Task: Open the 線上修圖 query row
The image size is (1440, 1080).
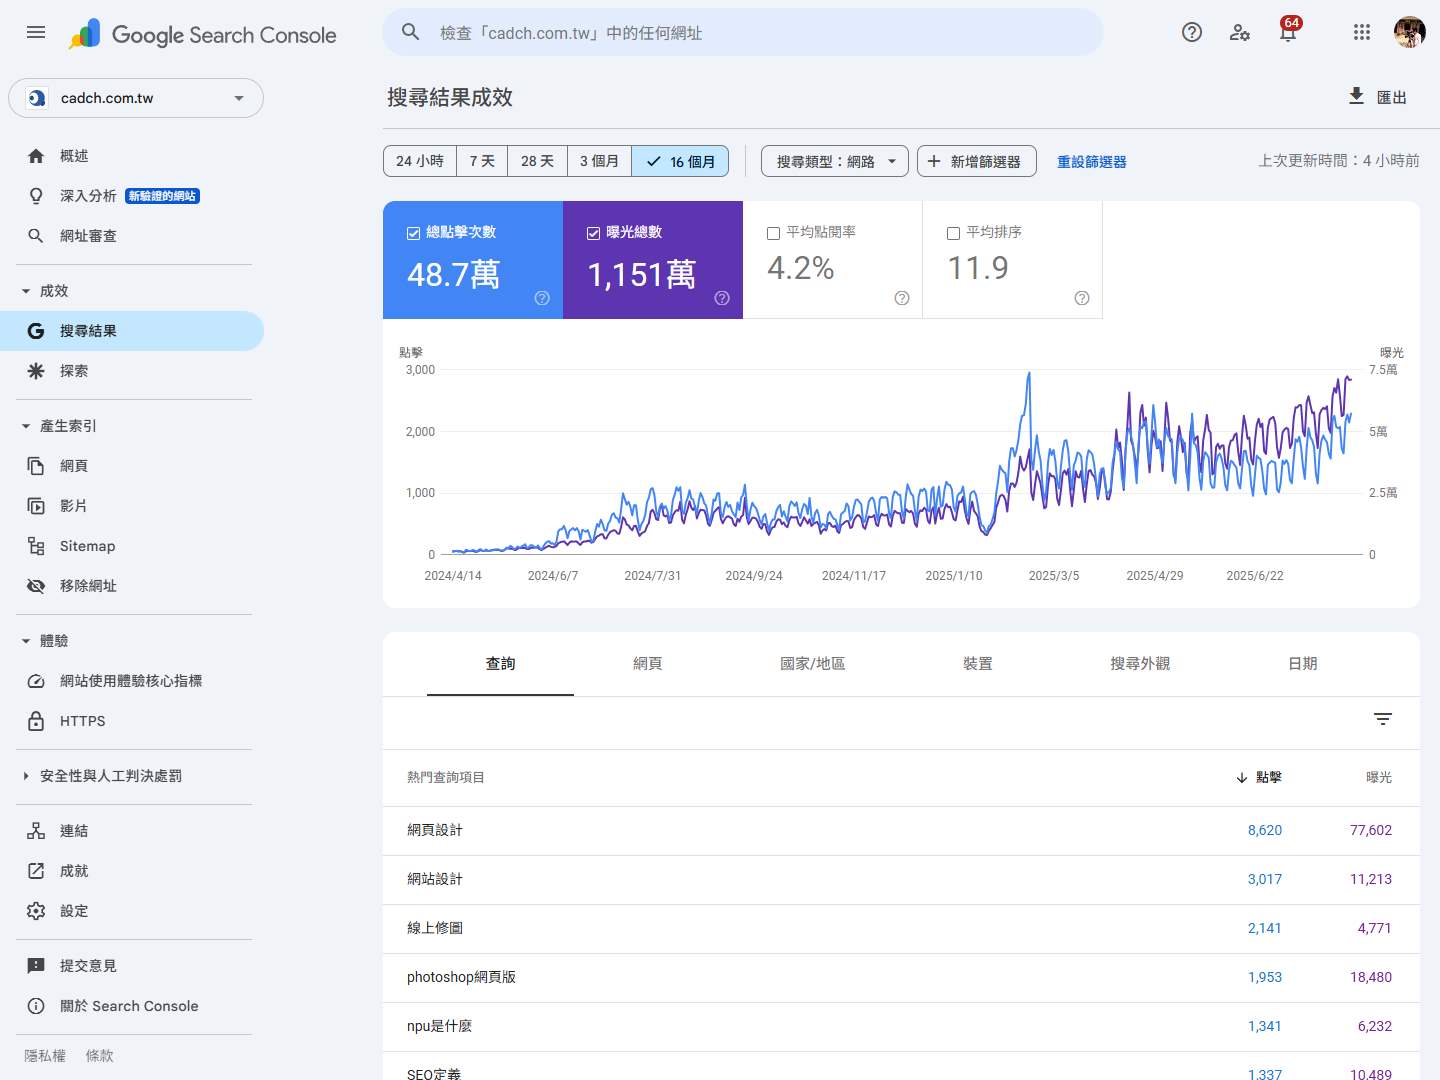Action: coord(901,928)
